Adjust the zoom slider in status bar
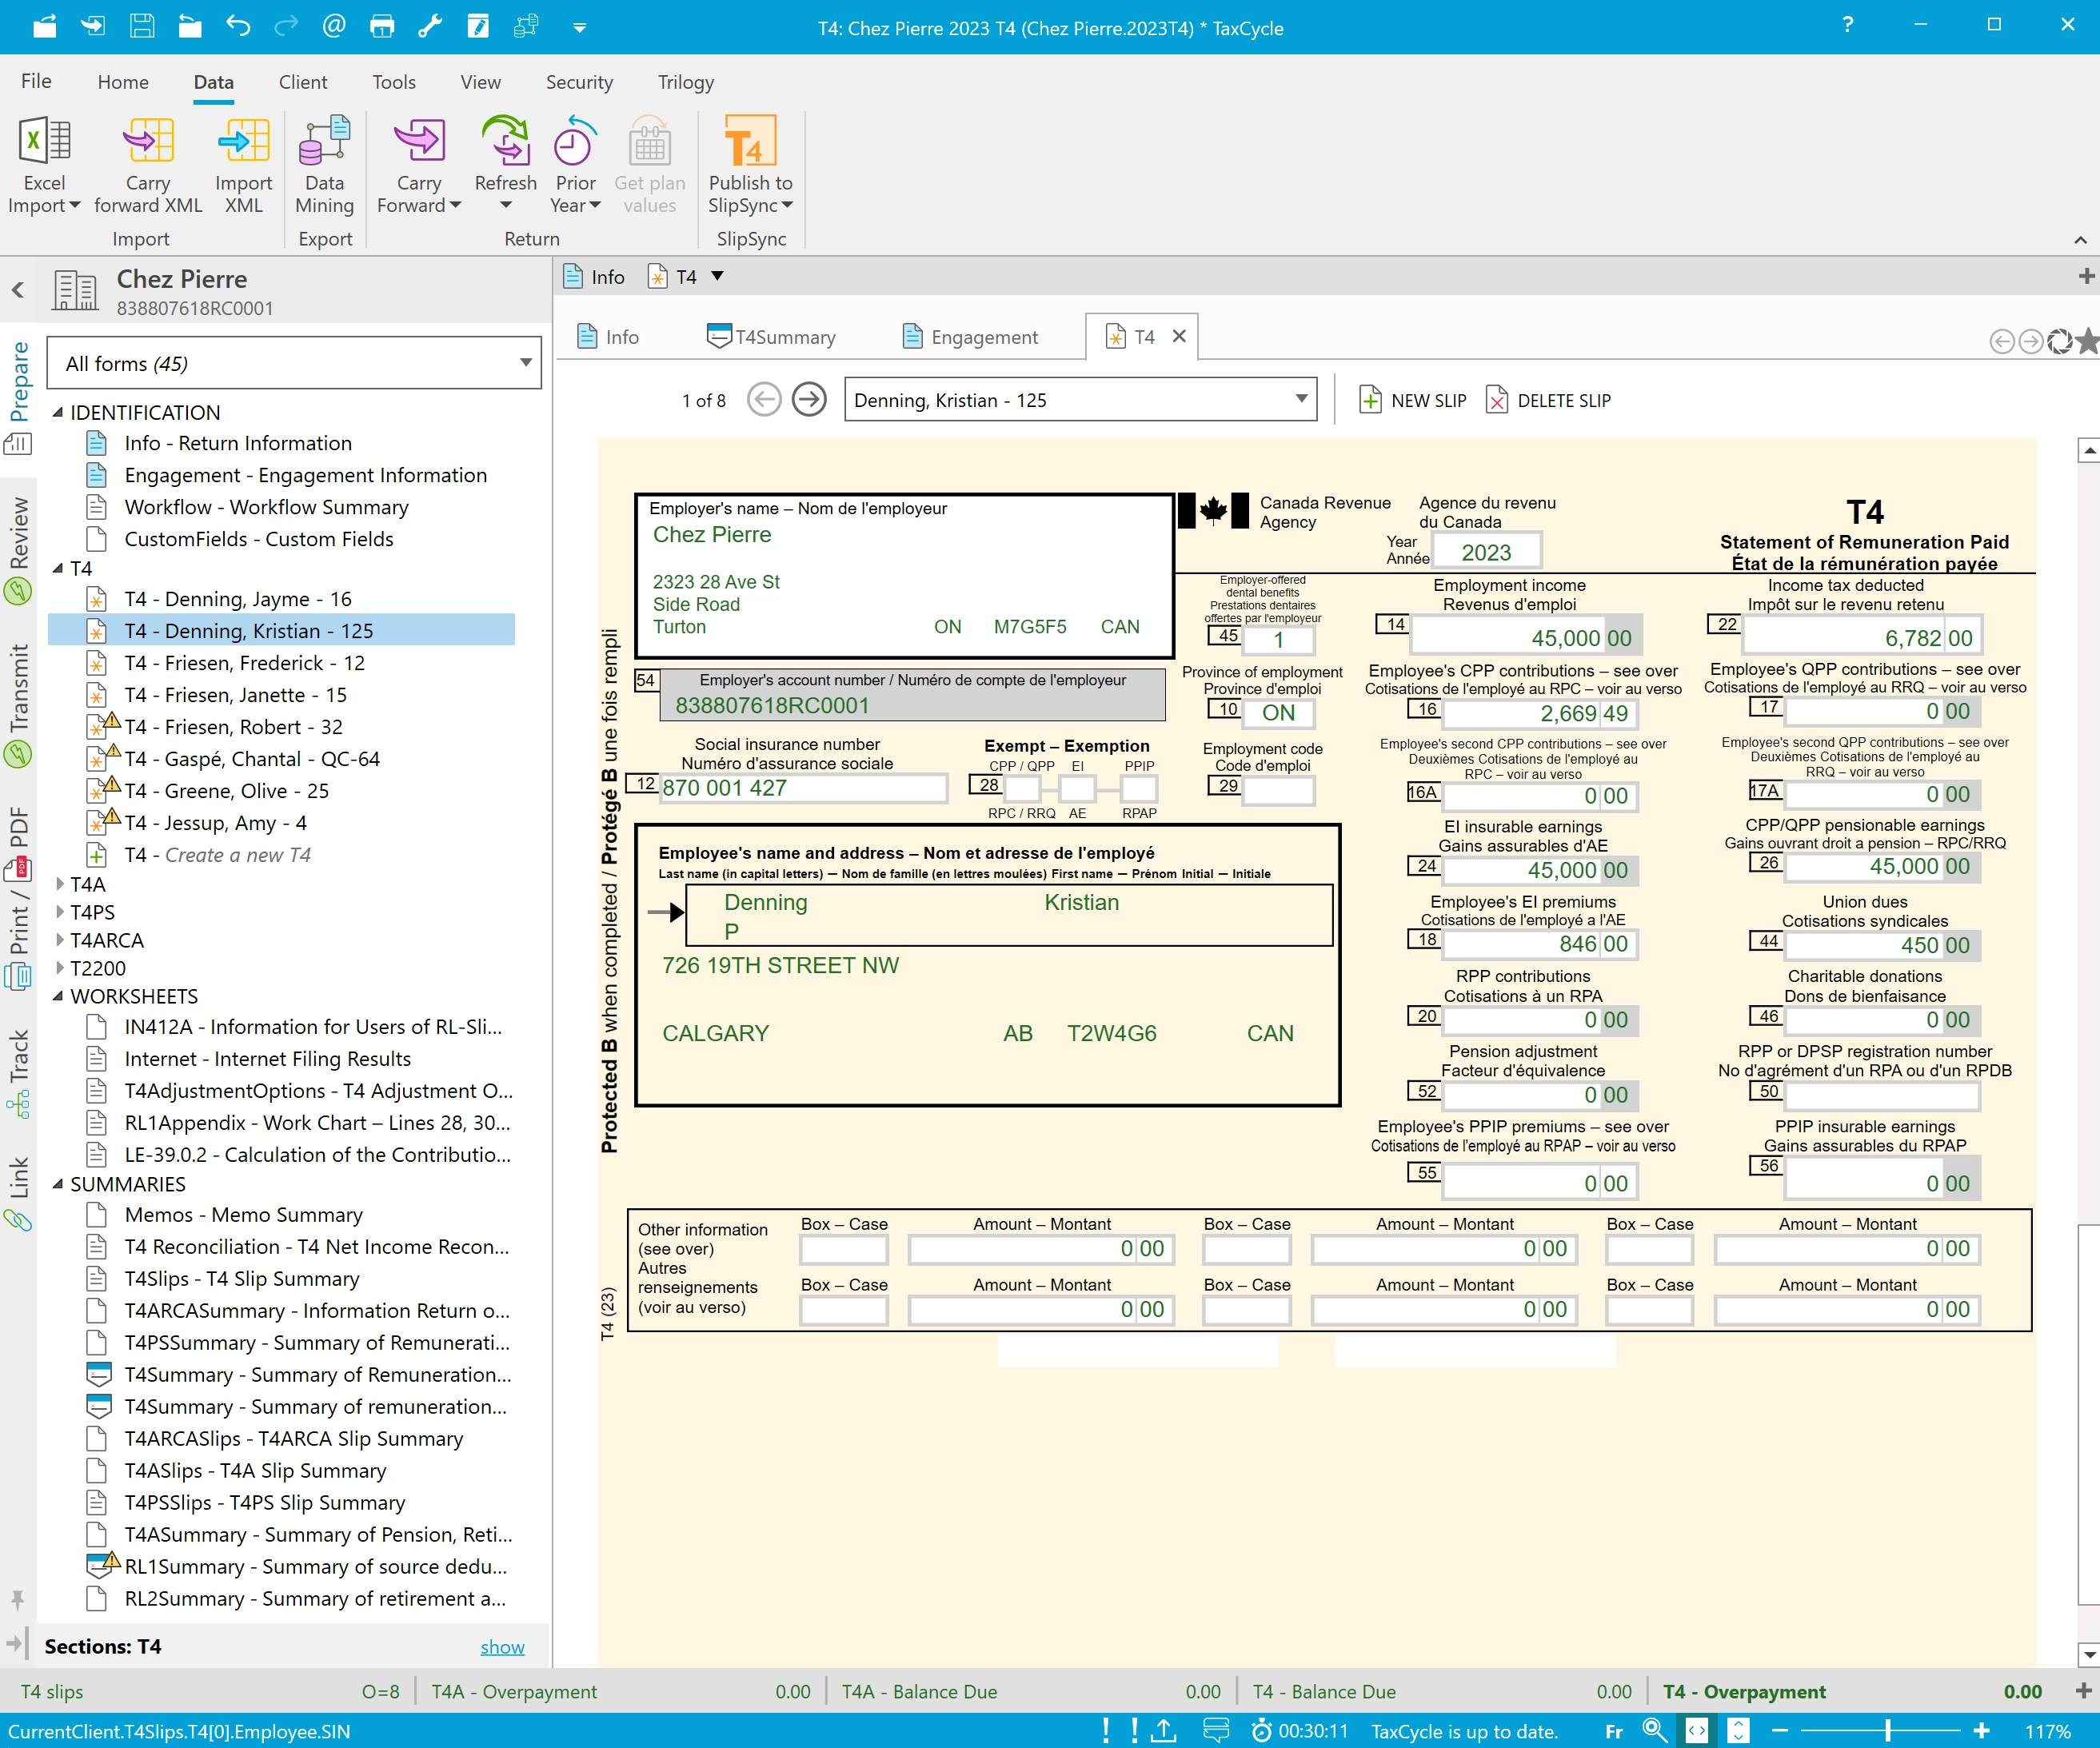The image size is (2100, 1748). tap(1887, 1730)
